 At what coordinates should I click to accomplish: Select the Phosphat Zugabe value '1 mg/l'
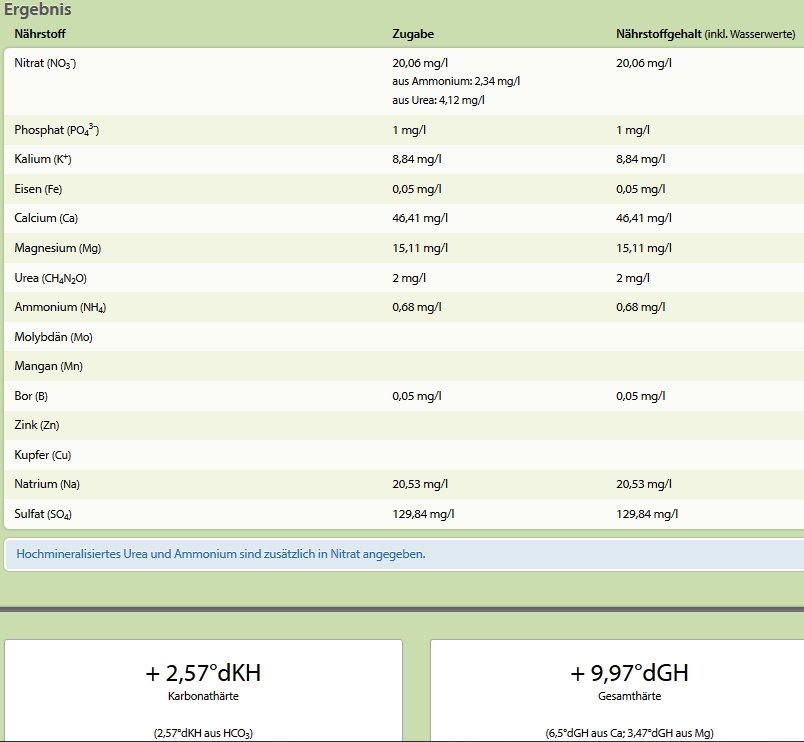pos(409,130)
